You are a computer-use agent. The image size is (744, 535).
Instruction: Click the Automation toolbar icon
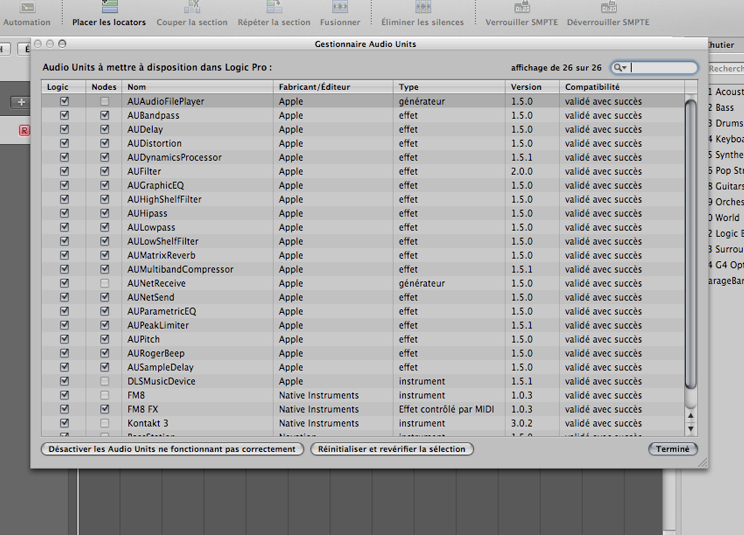click(28, 7)
